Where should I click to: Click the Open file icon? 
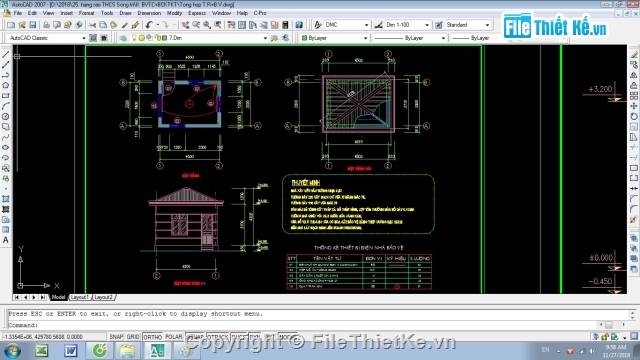click(22, 25)
